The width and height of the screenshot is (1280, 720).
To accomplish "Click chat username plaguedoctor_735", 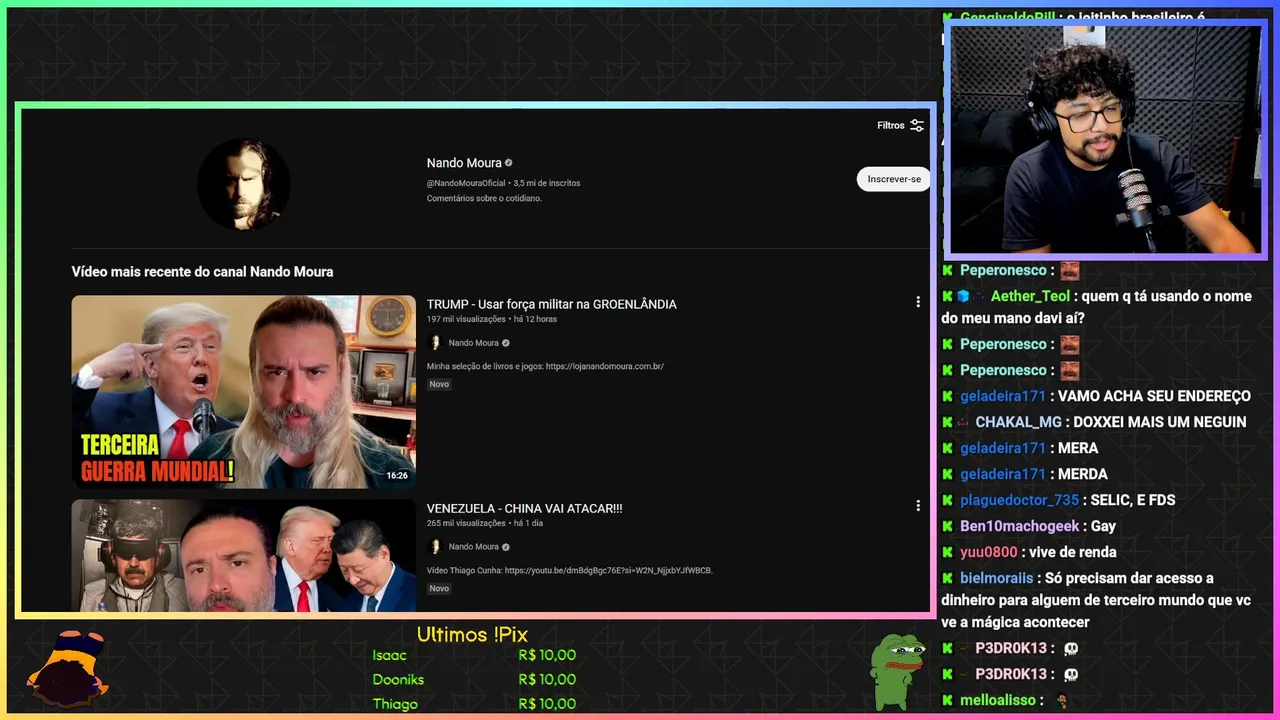I will click(x=1019, y=500).
